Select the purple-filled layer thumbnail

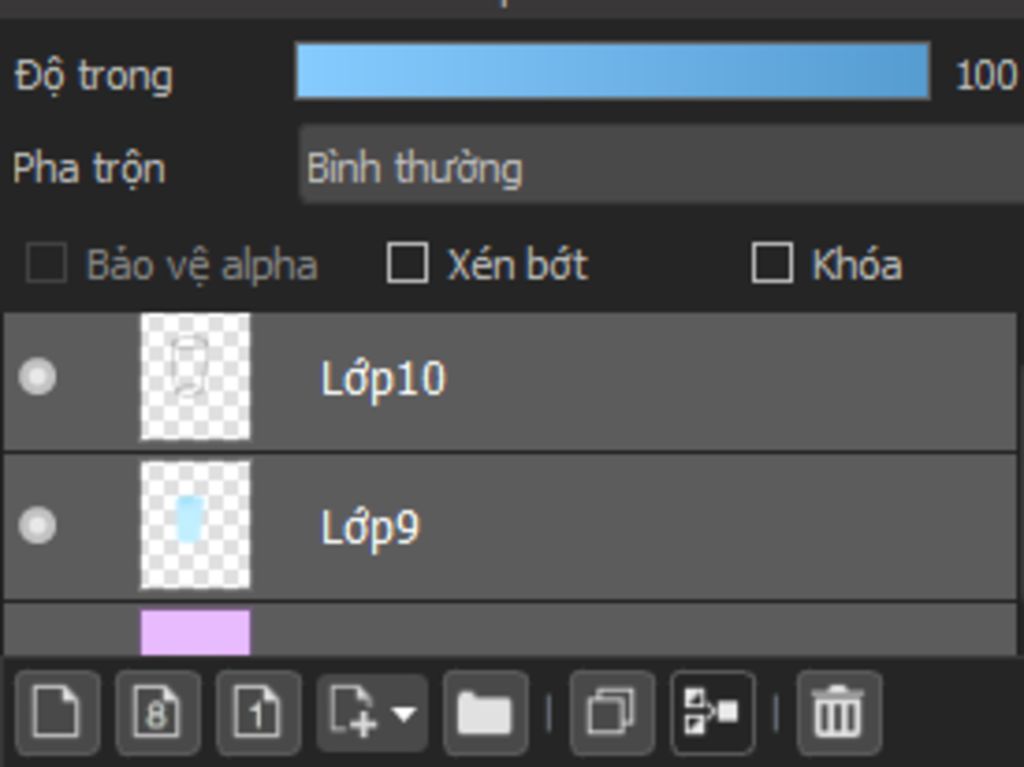pyautogui.click(x=195, y=632)
